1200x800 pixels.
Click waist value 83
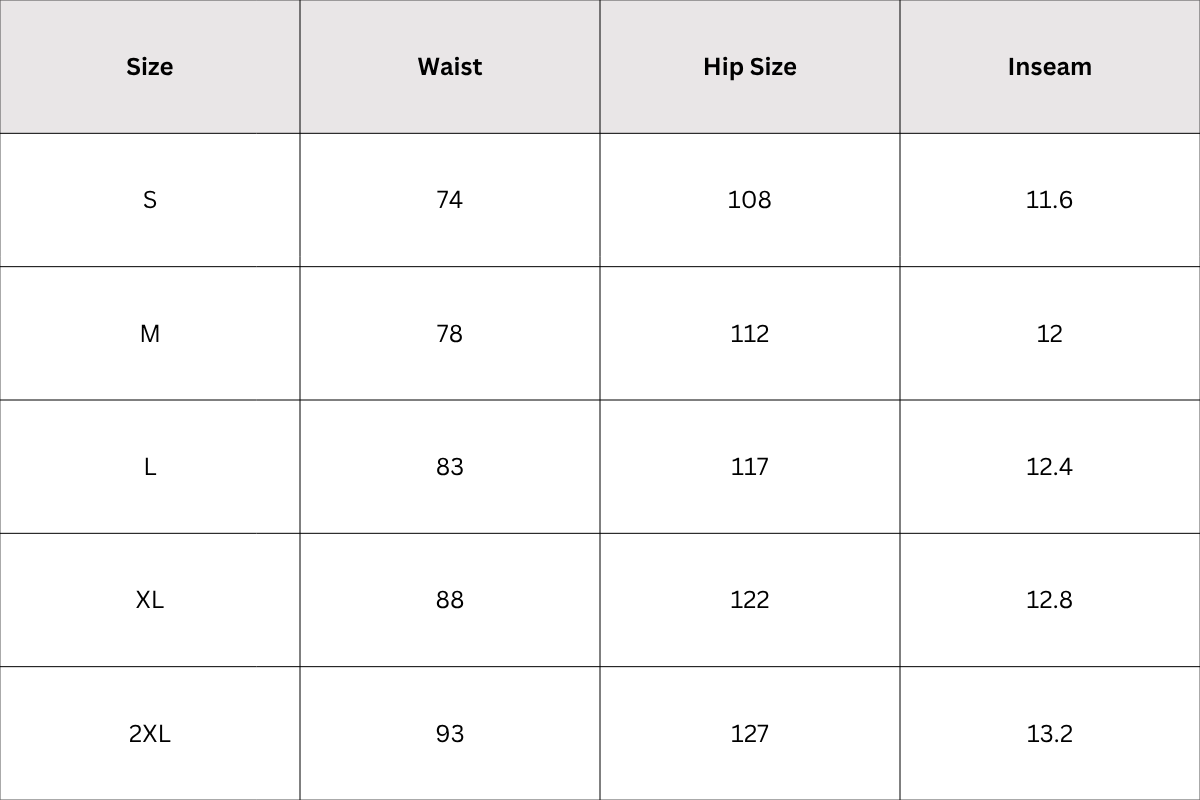point(450,467)
